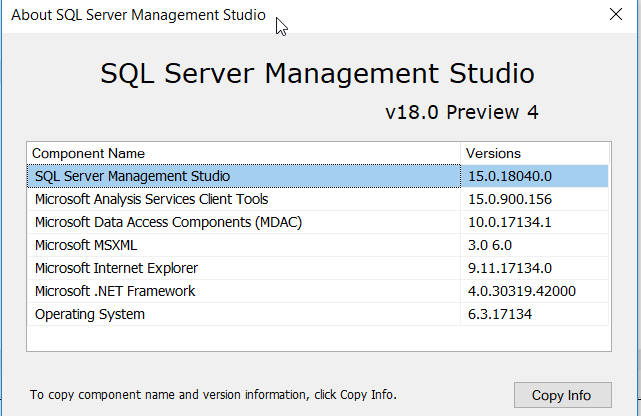Click version 10.0.17134.1 cell
Image resolution: width=641 pixels, height=416 pixels.
pyautogui.click(x=510, y=222)
